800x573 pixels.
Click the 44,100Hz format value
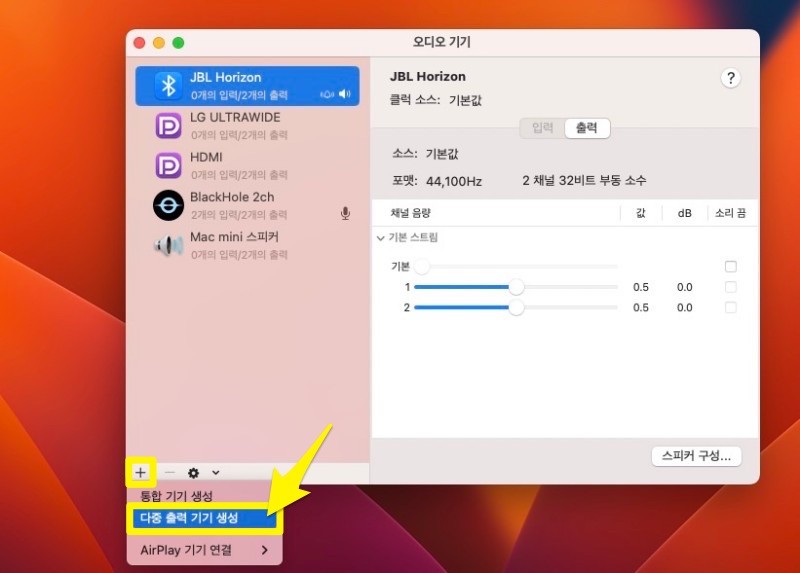[454, 181]
